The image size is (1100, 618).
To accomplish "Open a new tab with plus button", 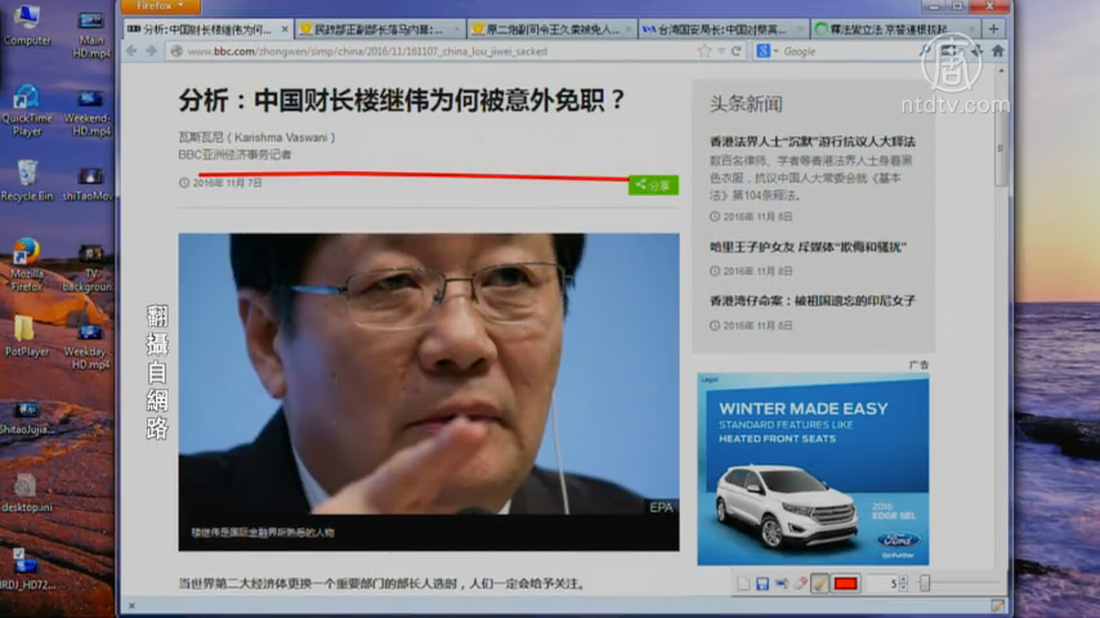I will coord(993,30).
